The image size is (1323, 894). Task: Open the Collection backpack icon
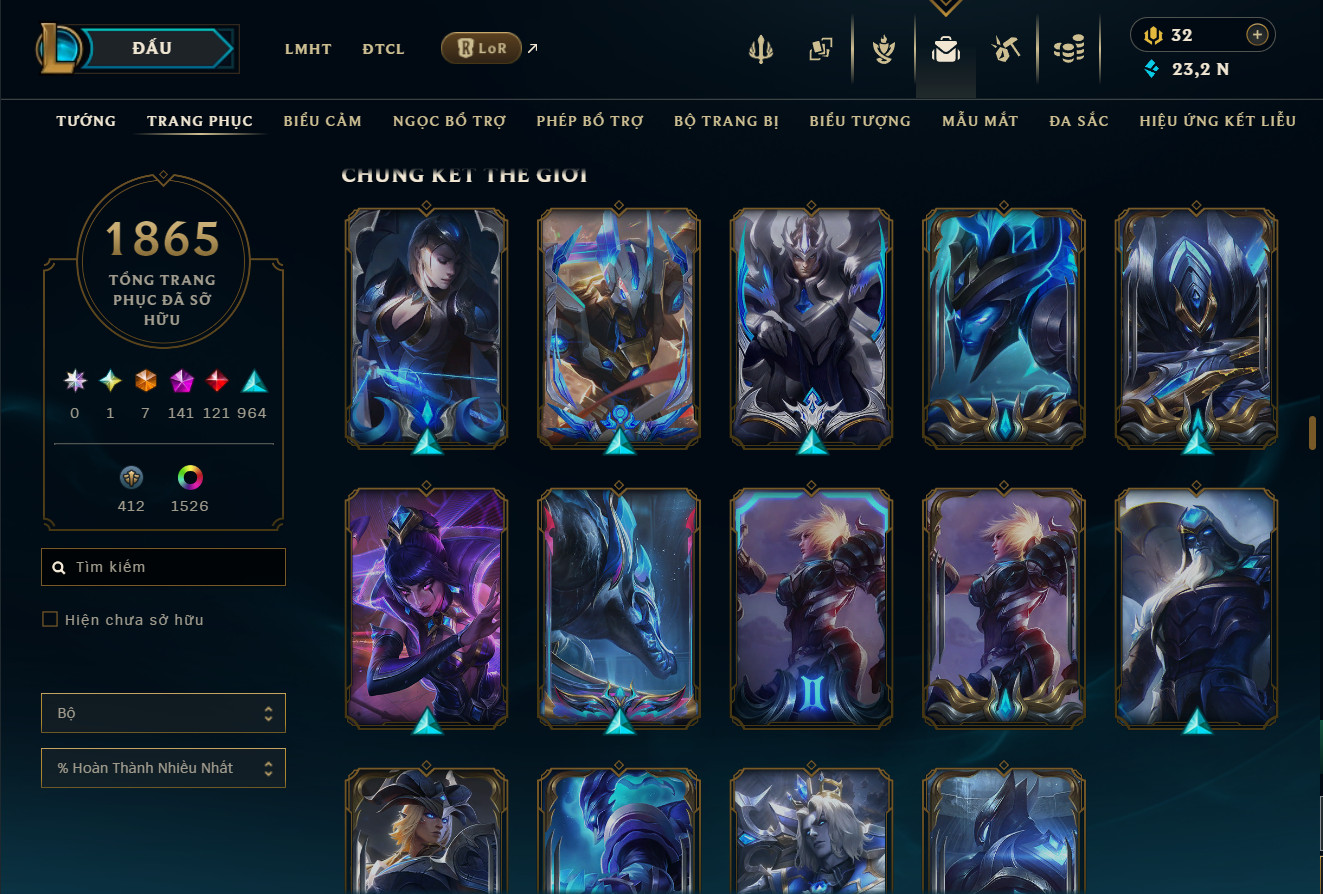tap(945, 49)
